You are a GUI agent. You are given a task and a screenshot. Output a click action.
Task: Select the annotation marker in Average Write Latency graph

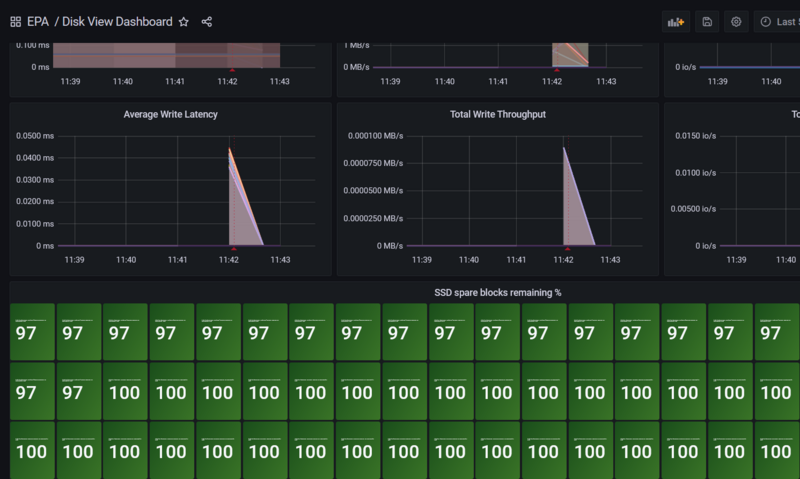pos(234,248)
